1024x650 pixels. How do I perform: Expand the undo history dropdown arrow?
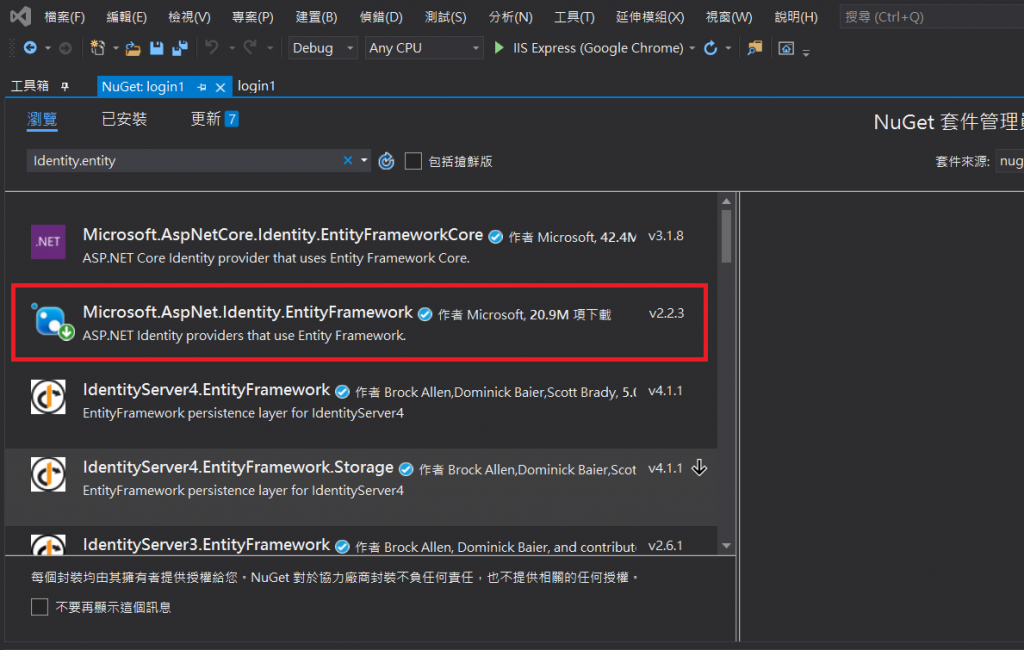tap(232, 48)
